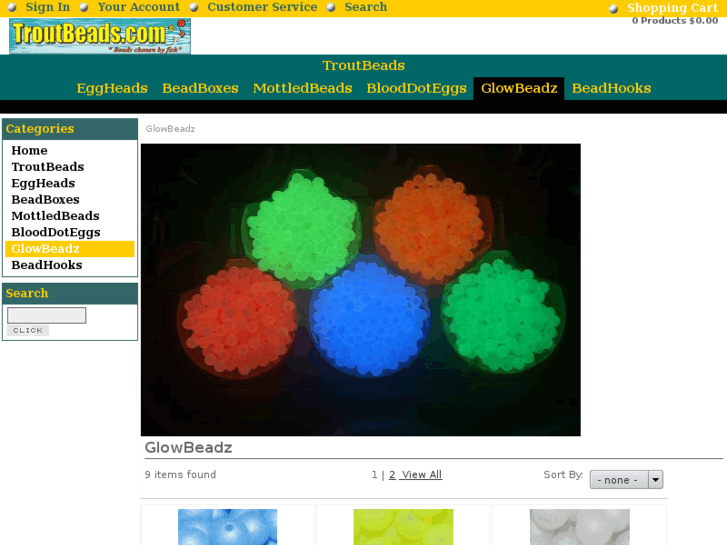727x545 pixels.
Task: Open the blue beads product thumbnail
Action: 228,527
